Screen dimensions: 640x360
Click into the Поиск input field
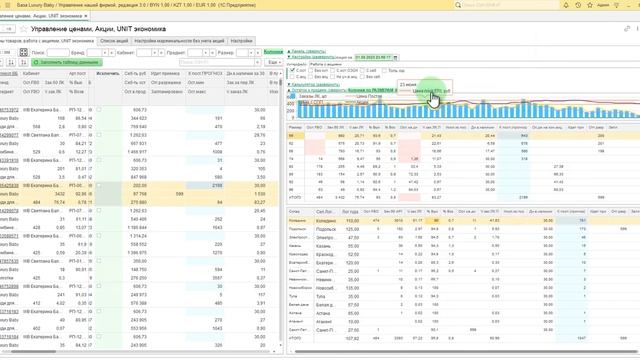click(x=58, y=53)
